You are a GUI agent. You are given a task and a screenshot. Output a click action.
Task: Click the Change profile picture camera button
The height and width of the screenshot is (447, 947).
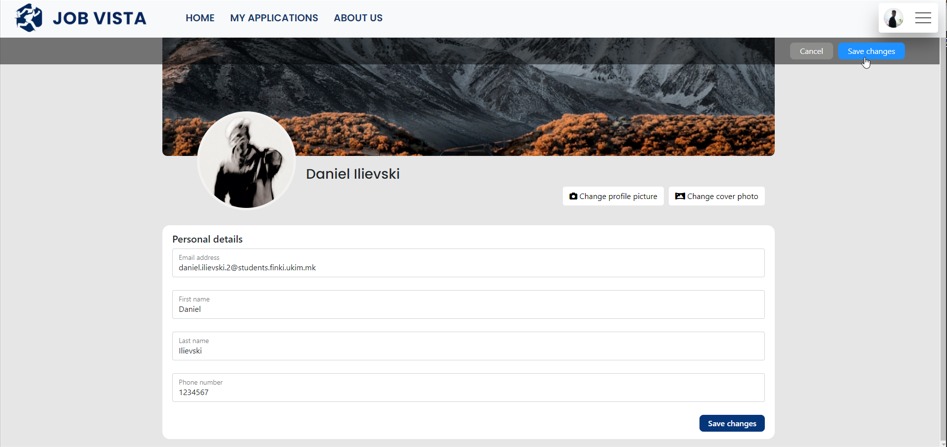pos(613,196)
